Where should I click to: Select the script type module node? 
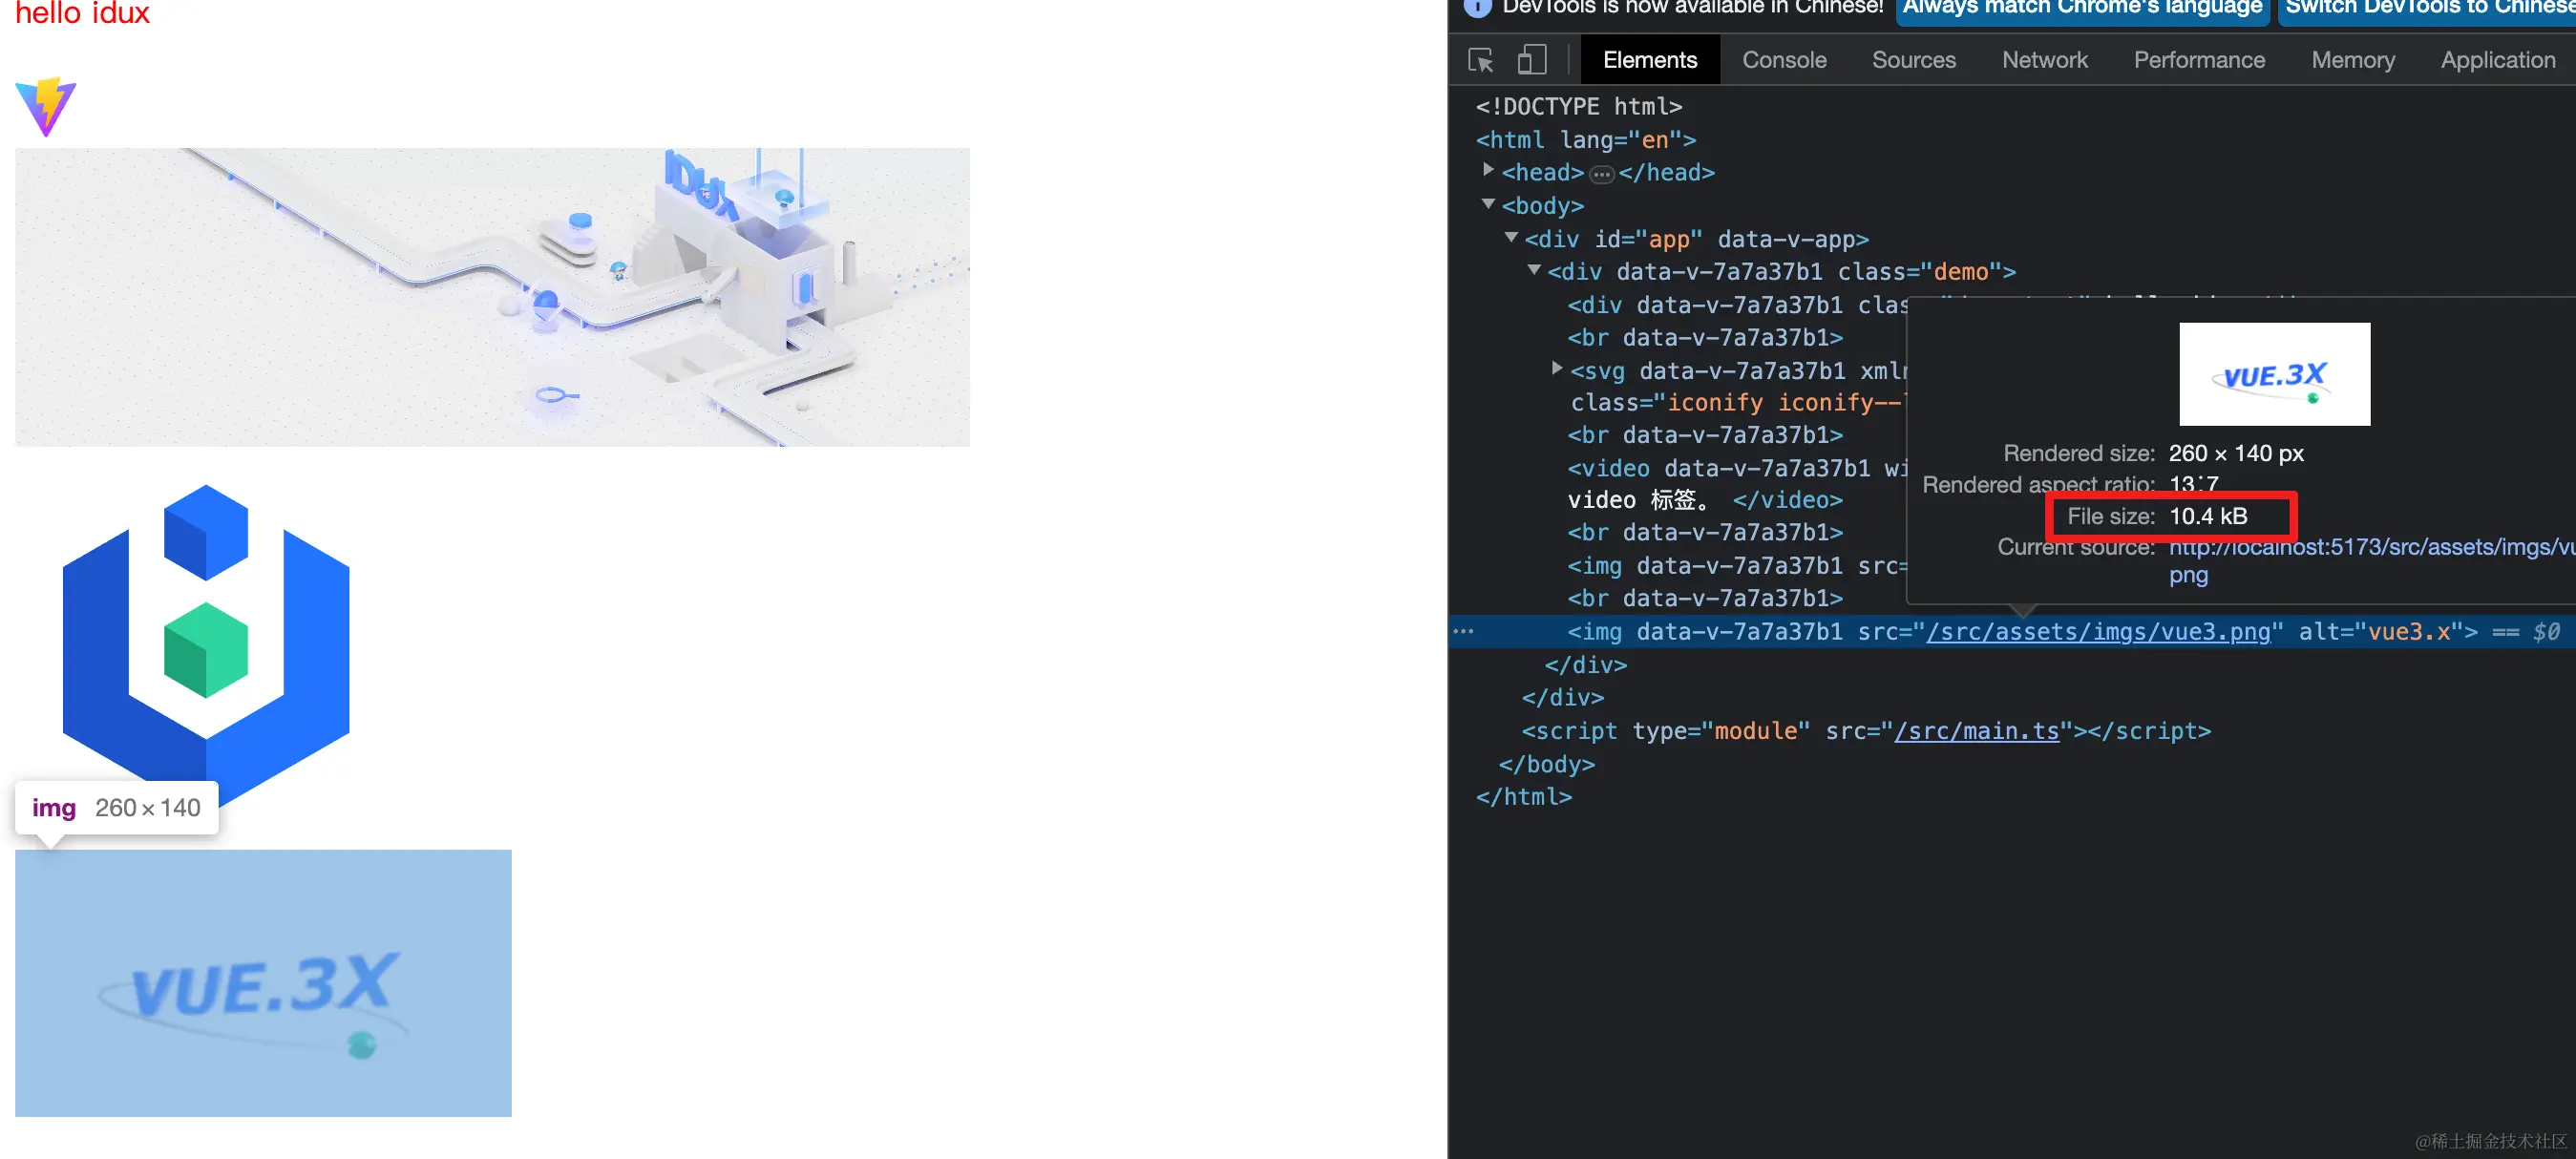tap(1866, 731)
